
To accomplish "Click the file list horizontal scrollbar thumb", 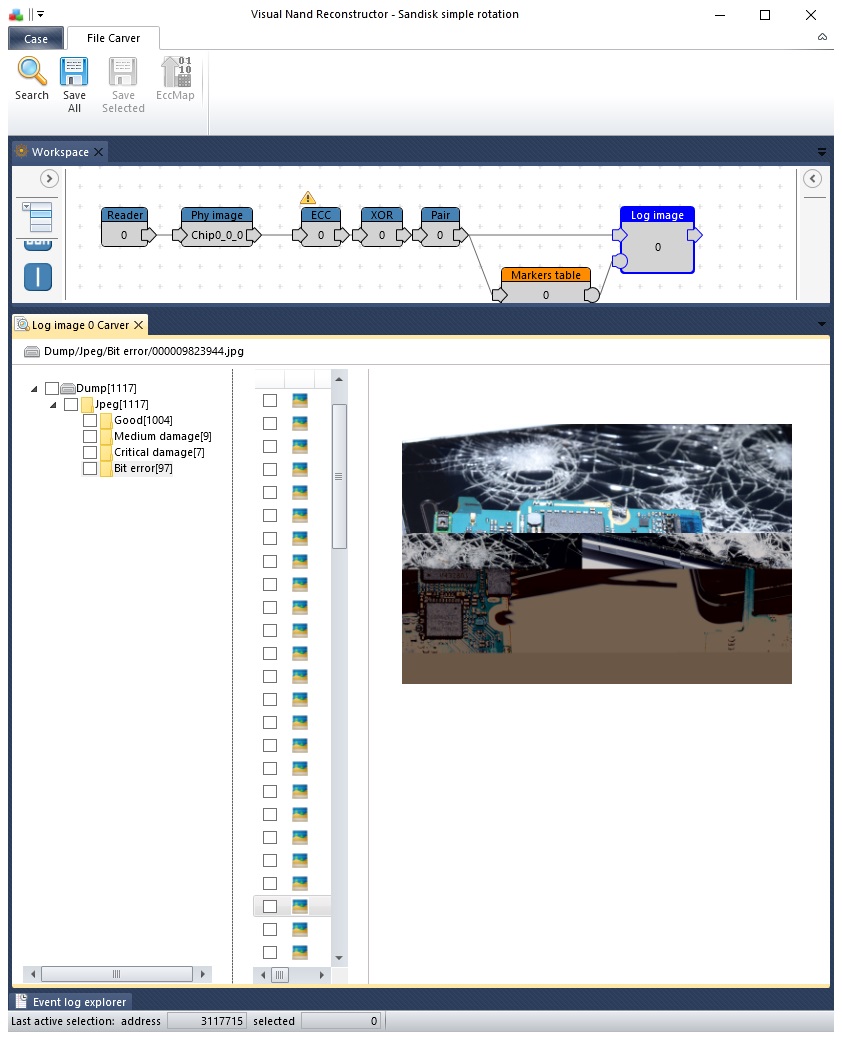I will tap(280, 975).
